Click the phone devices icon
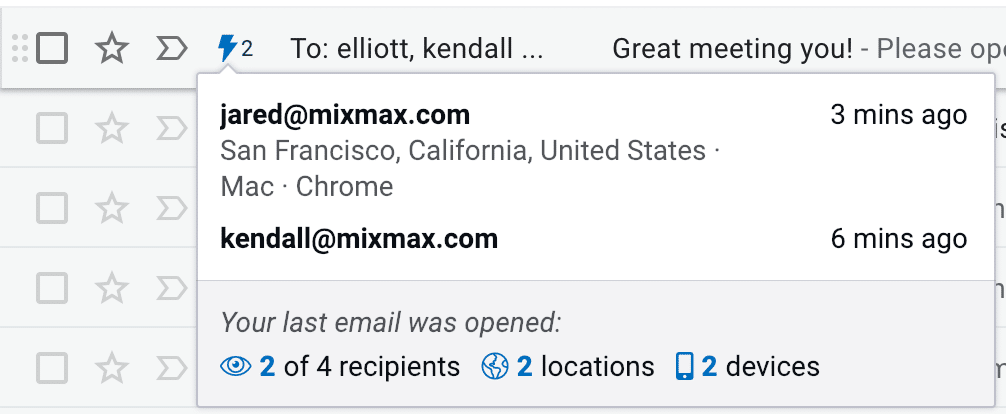The height and width of the screenshot is (414, 1006). 685,367
